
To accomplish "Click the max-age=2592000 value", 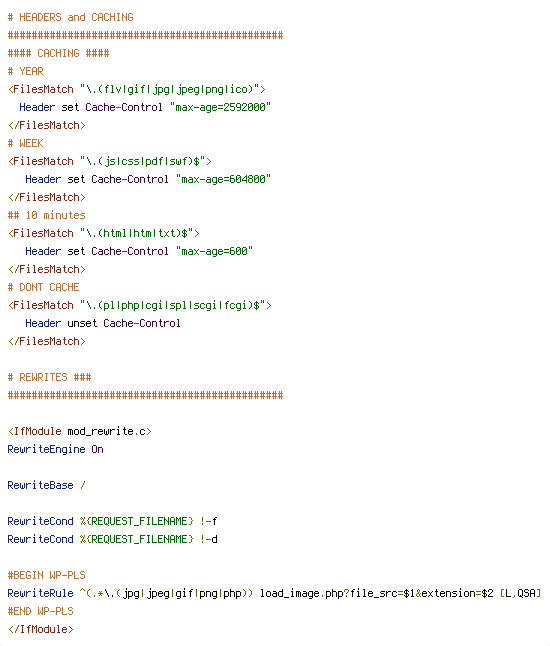I will point(220,107).
